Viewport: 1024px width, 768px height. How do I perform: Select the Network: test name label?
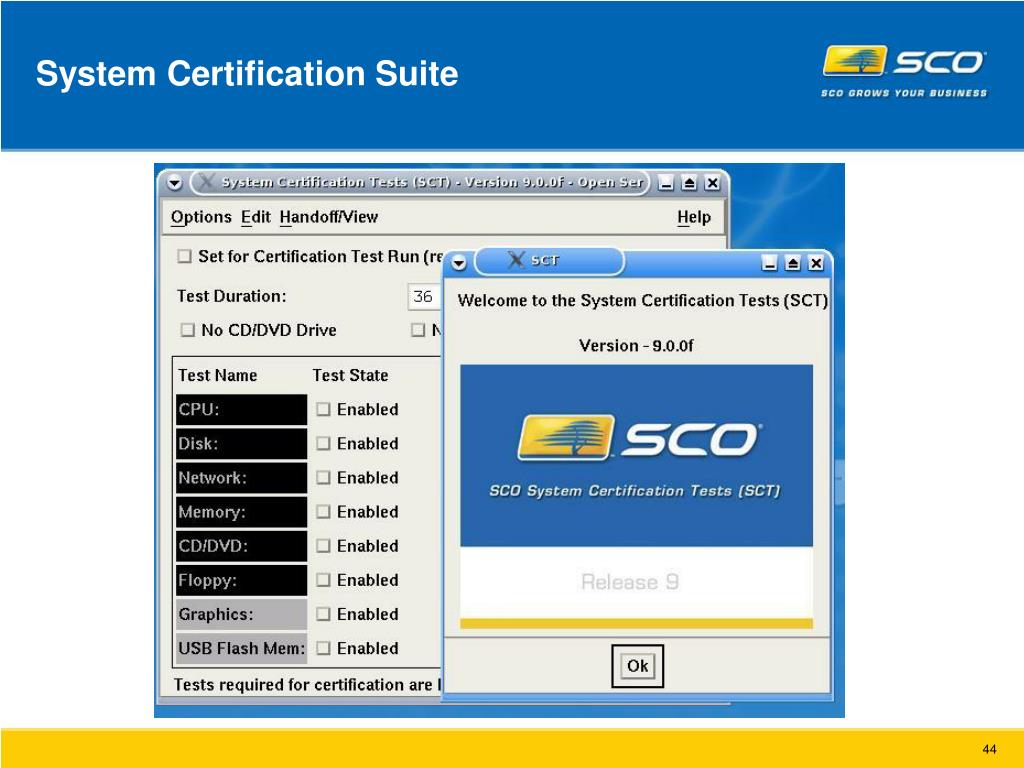pyautogui.click(x=241, y=477)
